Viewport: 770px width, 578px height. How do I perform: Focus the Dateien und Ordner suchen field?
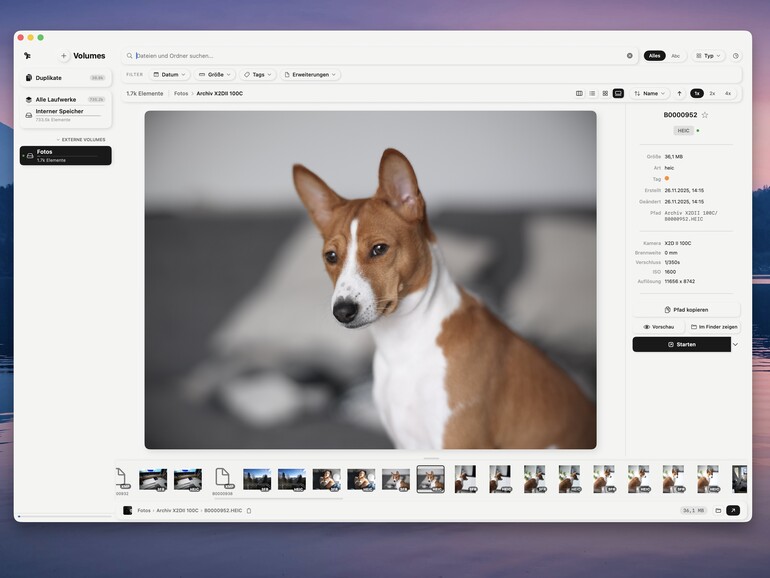(x=378, y=55)
